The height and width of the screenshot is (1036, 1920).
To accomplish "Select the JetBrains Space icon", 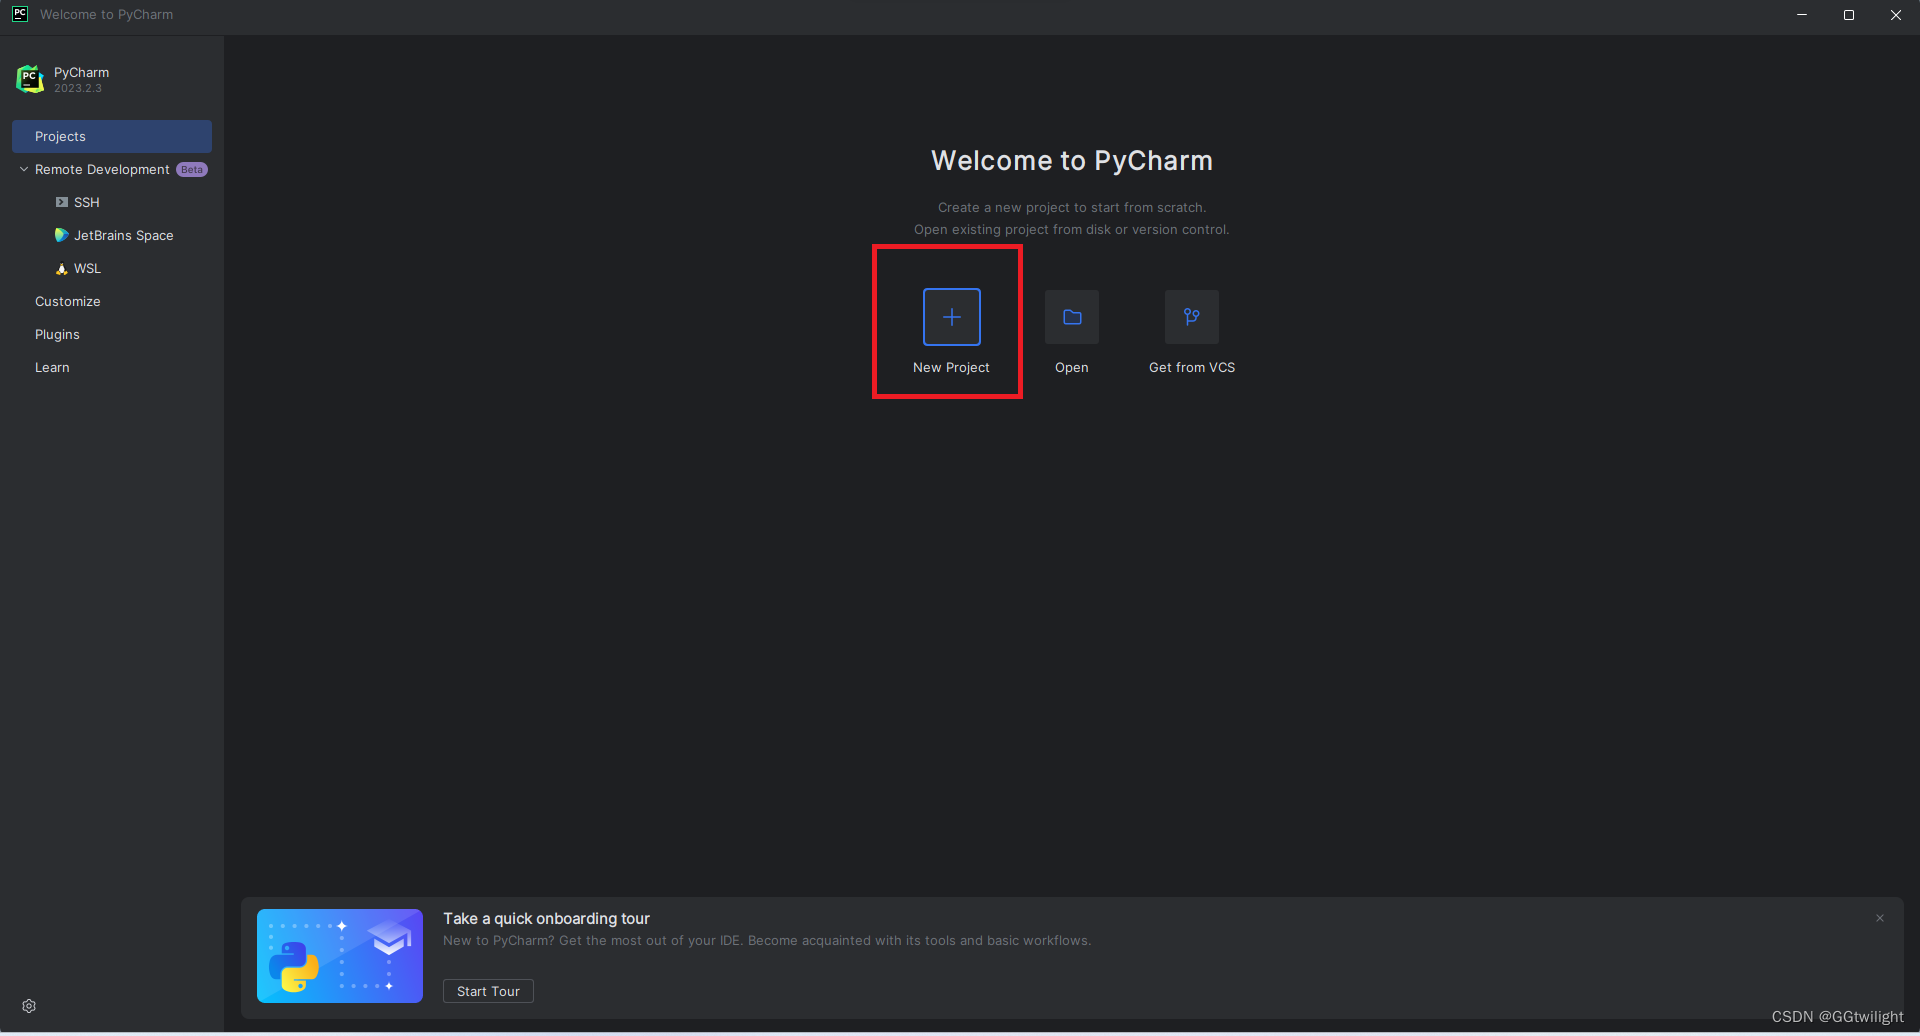I will click(x=62, y=235).
